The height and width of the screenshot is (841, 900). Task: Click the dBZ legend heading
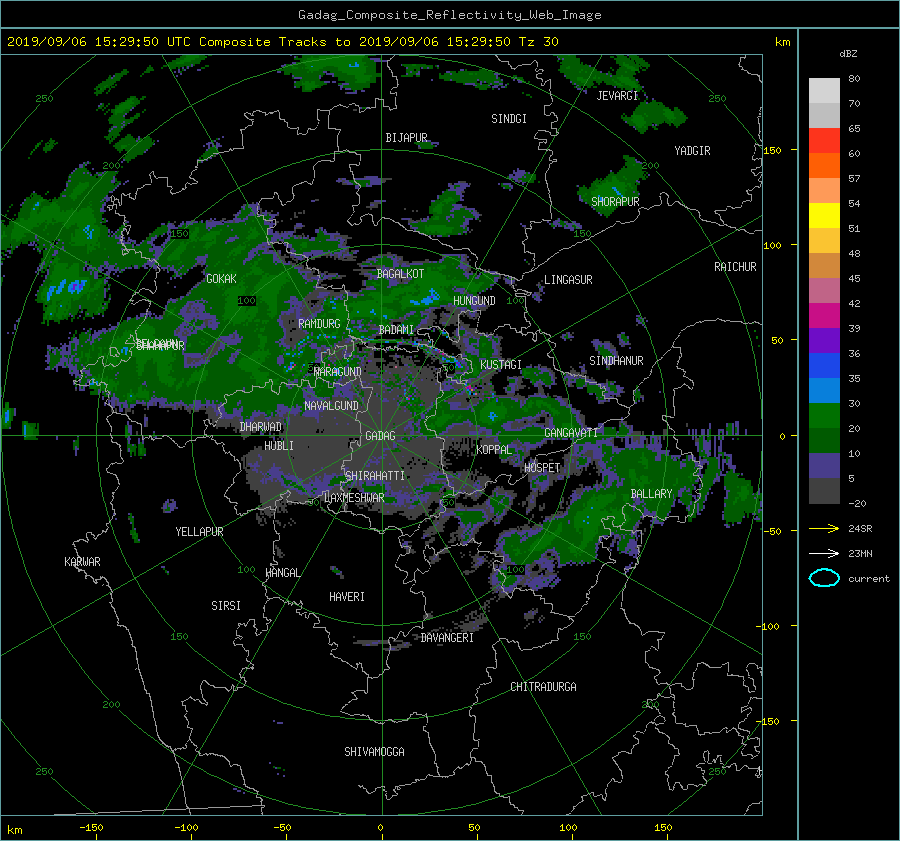848,54
